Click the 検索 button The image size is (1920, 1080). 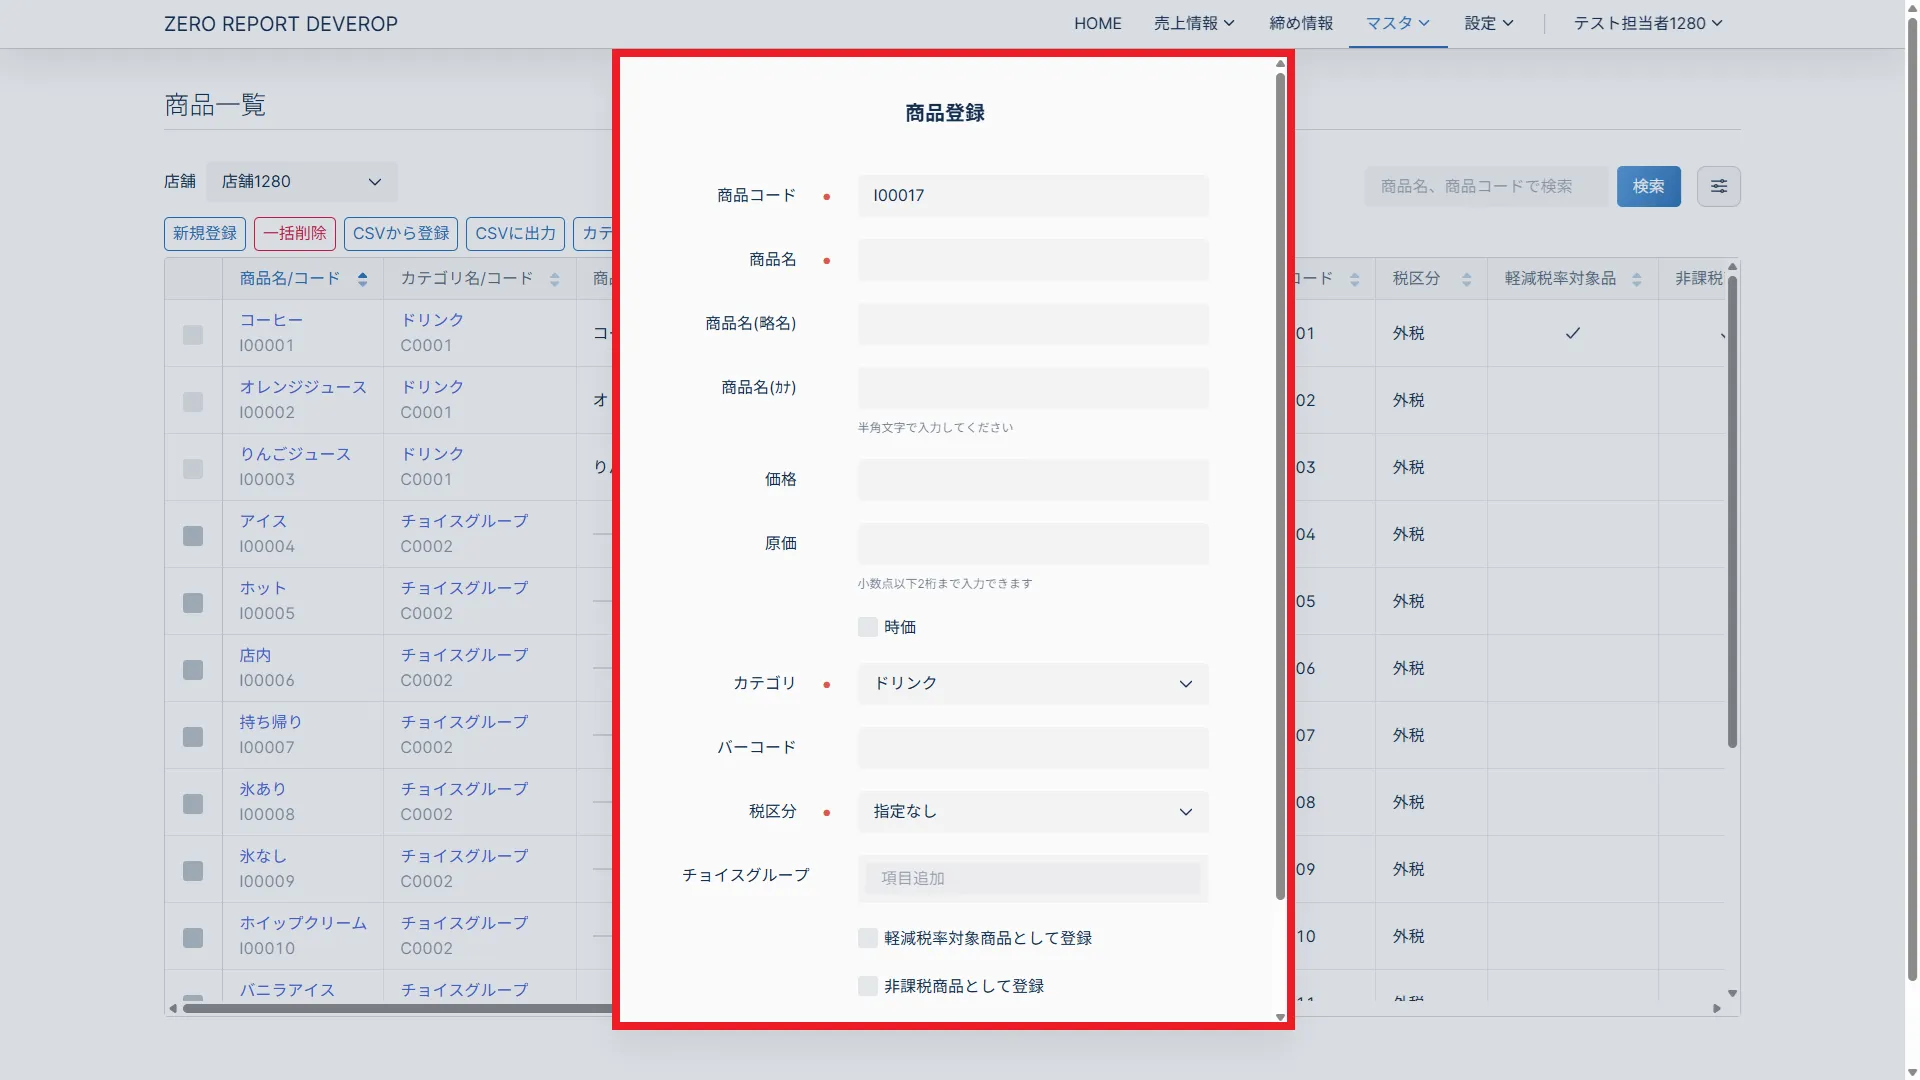1647,186
